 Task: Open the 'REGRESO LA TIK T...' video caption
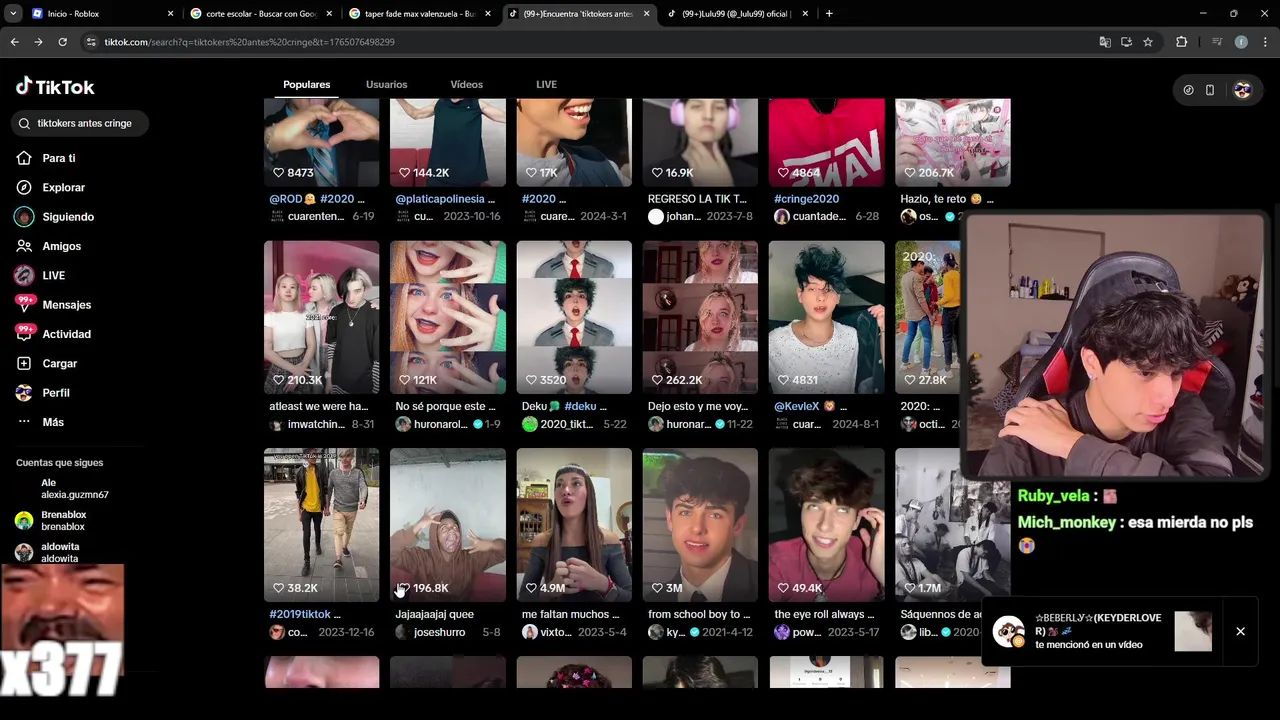tap(697, 199)
